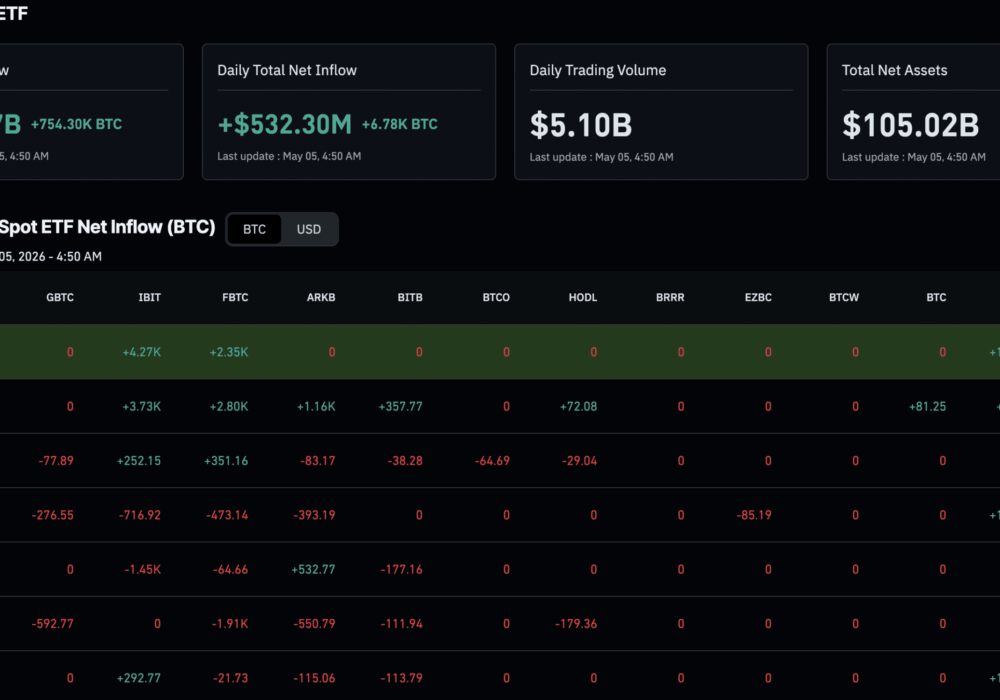Screen dimensions: 1000x700
Task: Sort by the FBTC column header
Action: tap(235, 298)
